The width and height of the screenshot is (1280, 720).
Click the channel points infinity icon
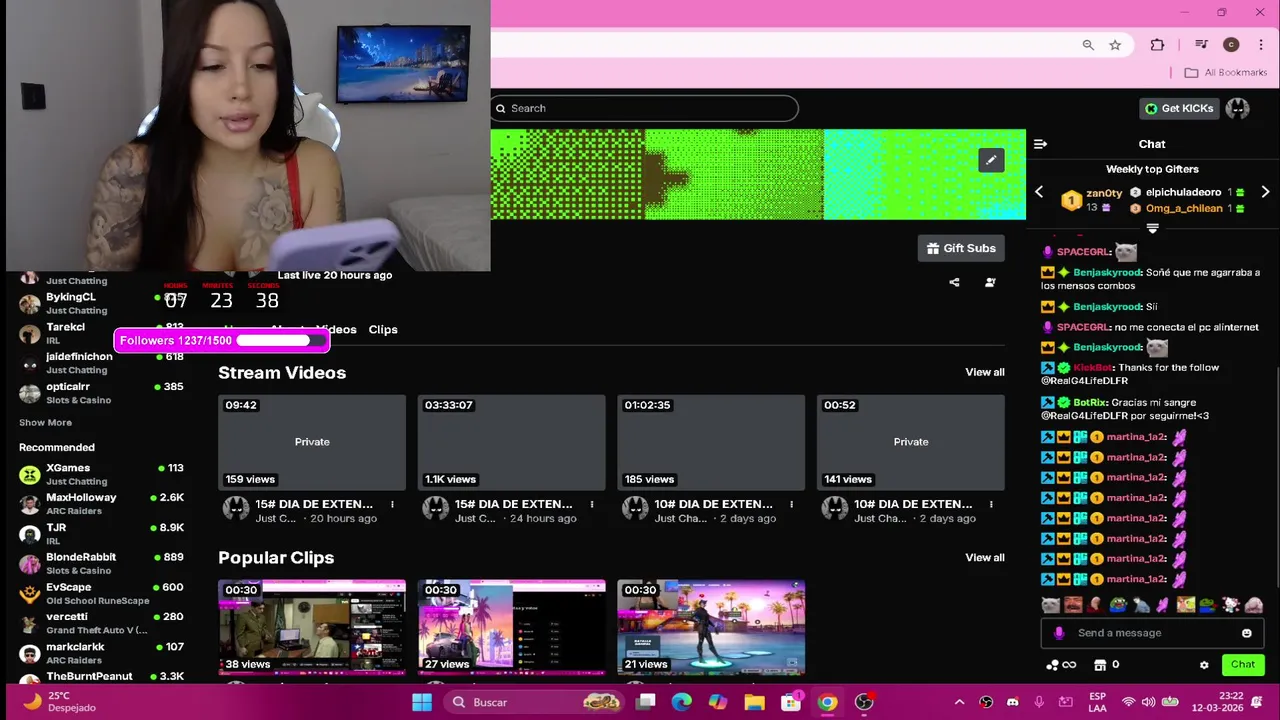pos(1061,665)
